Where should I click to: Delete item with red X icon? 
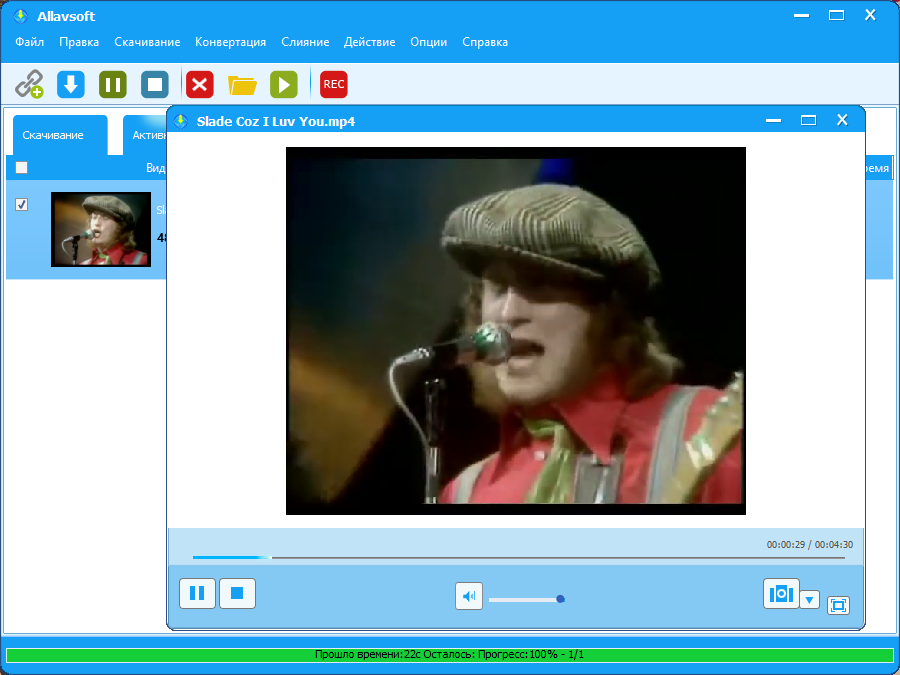[199, 84]
